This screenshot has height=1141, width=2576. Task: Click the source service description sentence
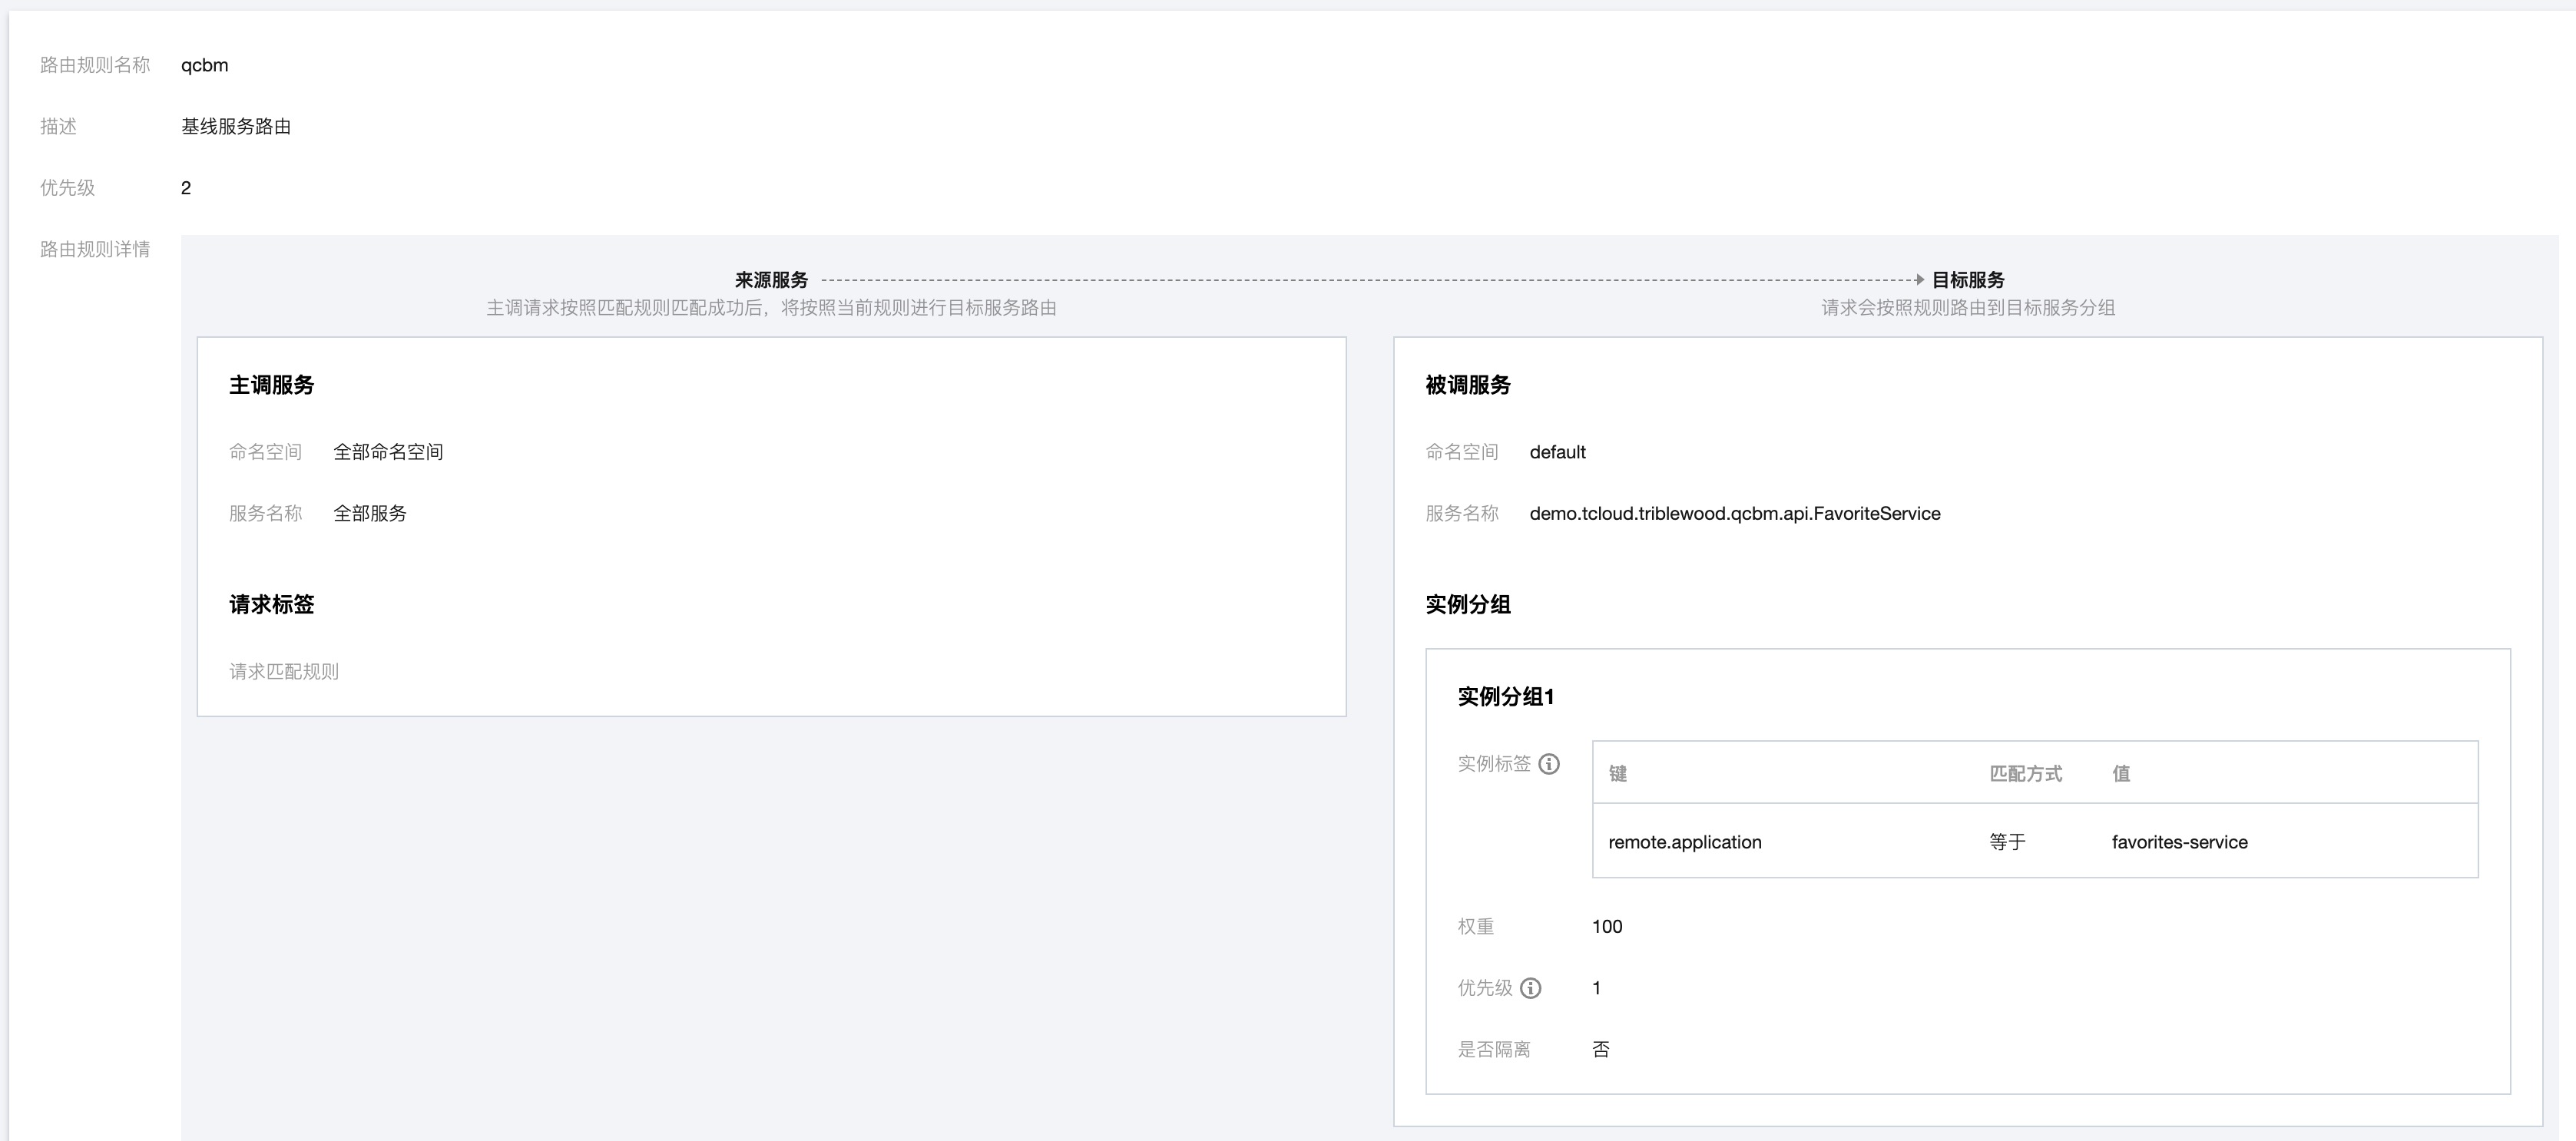[771, 308]
